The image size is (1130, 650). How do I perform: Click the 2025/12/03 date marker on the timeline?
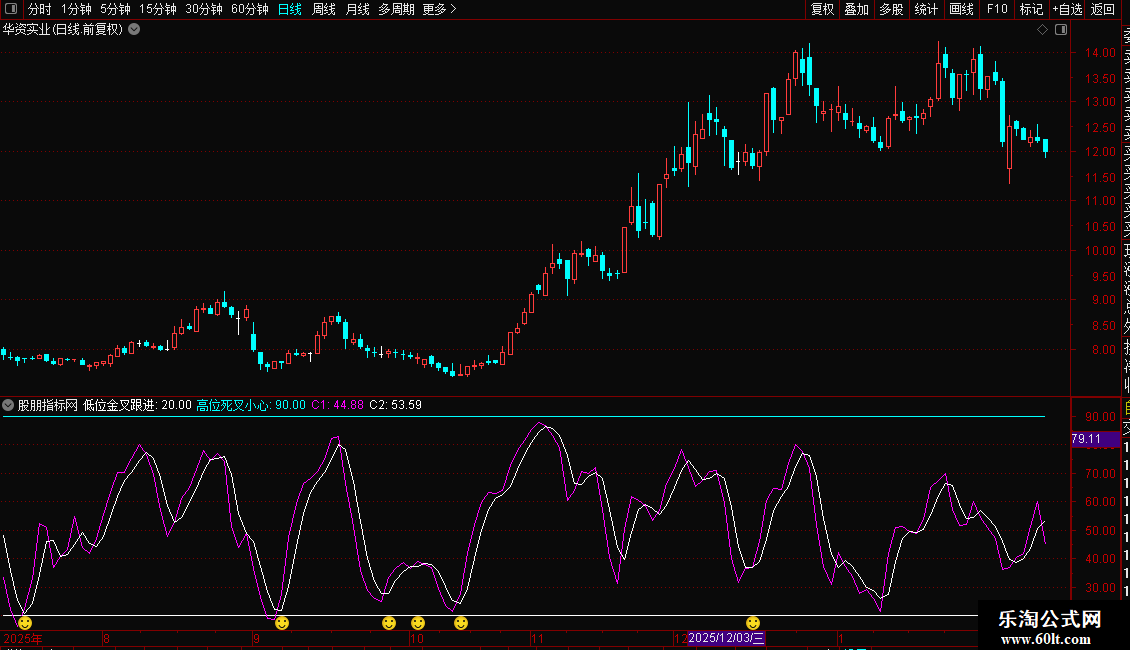[726, 638]
